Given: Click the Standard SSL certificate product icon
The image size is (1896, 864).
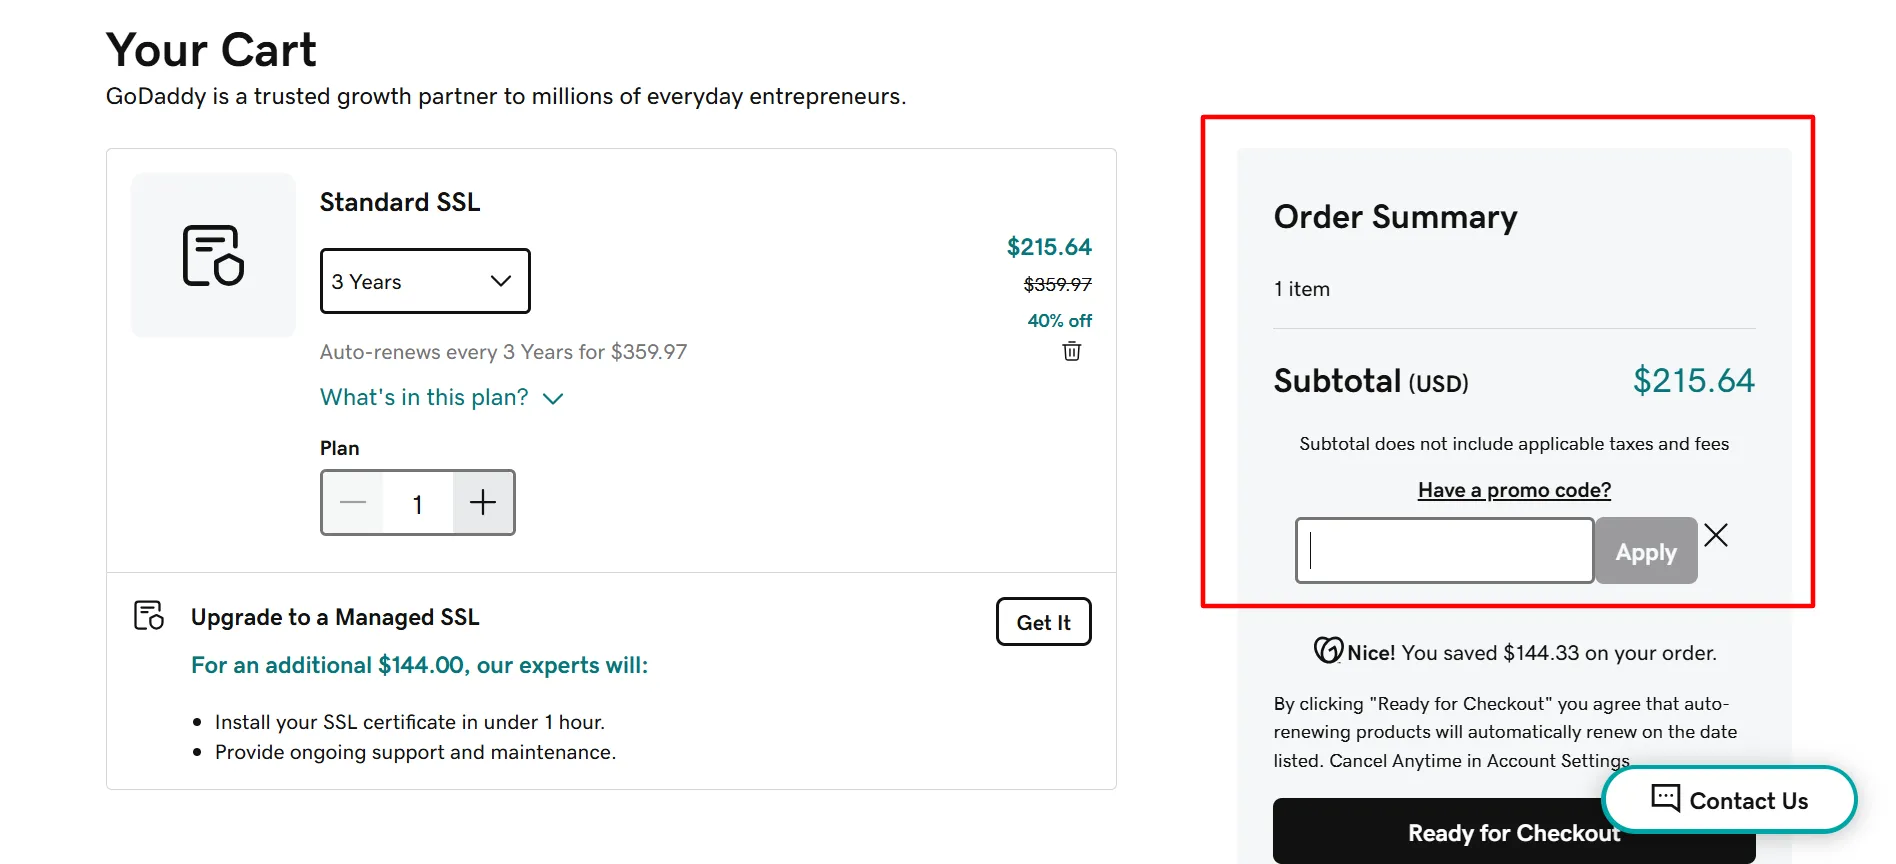Looking at the screenshot, I should [213, 255].
